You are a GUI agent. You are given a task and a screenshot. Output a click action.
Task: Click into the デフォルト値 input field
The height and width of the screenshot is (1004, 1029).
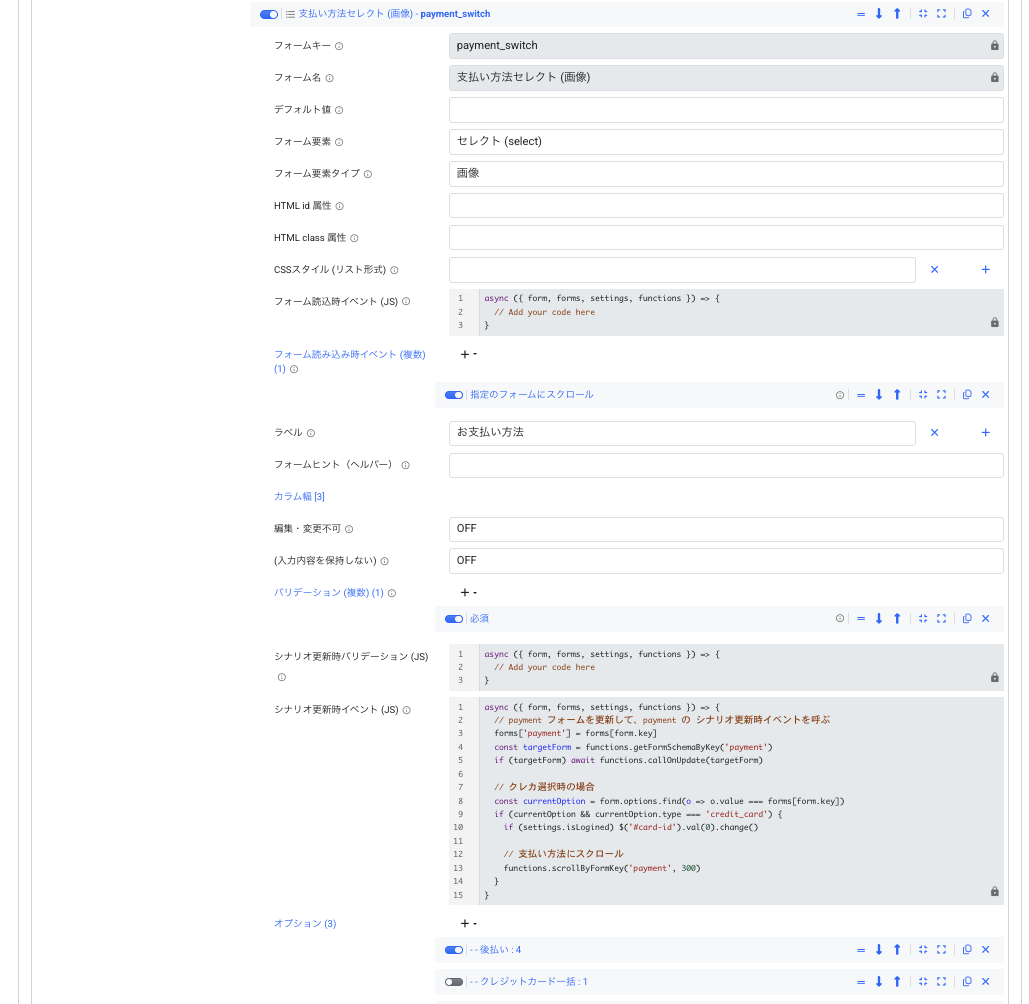(x=726, y=110)
